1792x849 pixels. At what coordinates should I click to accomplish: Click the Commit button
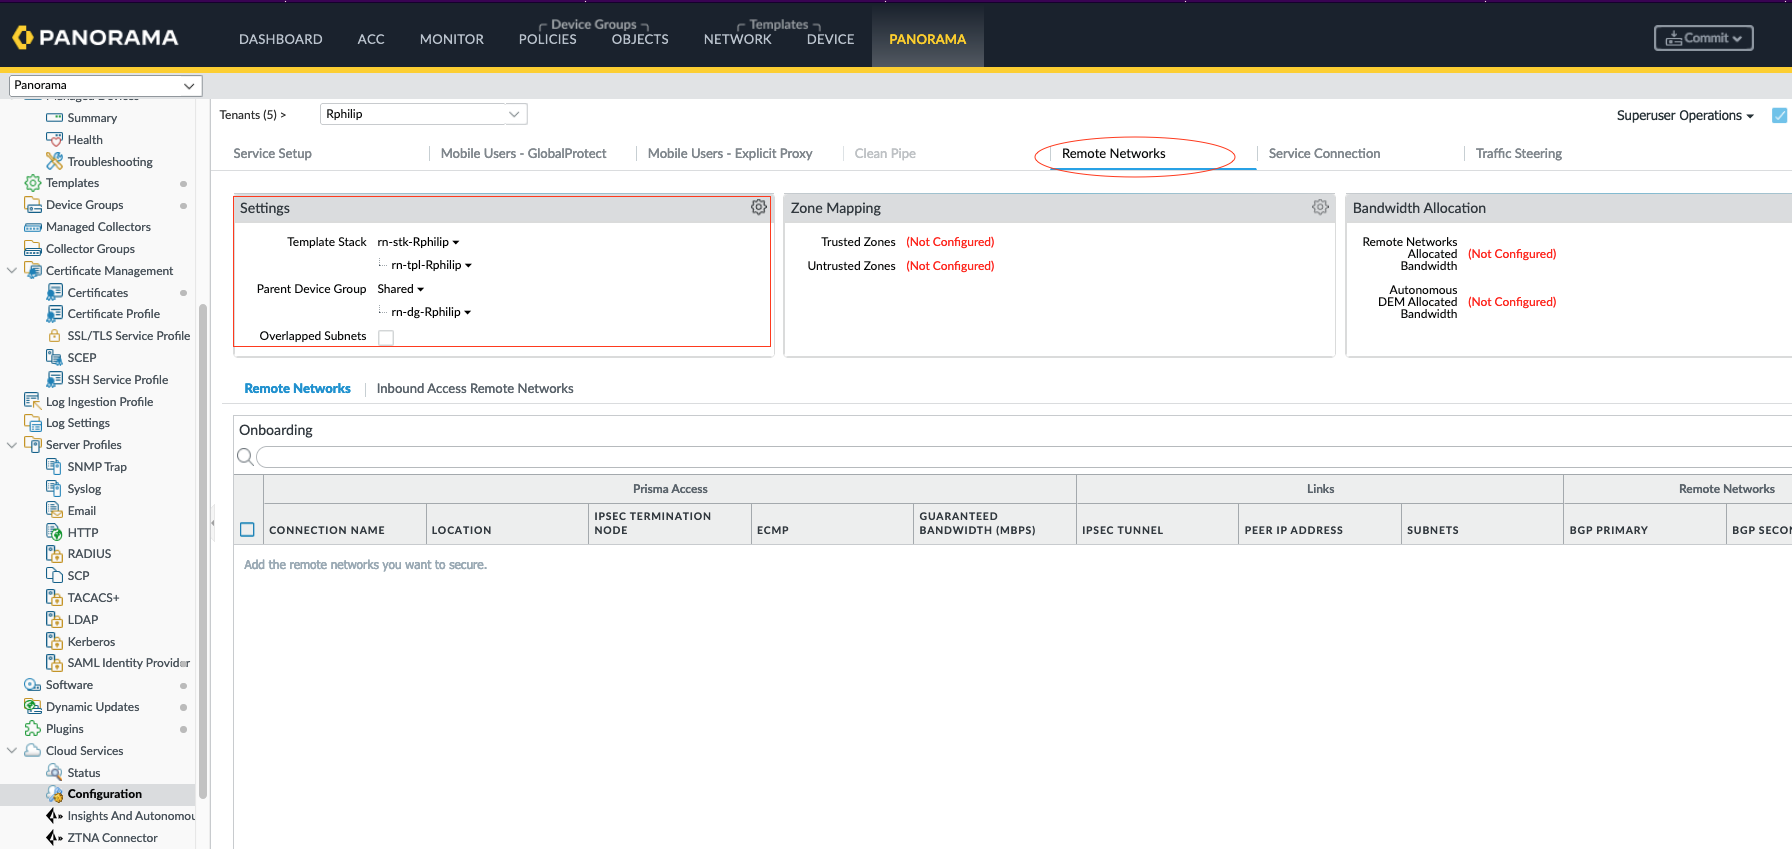[x=1703, y=38]
